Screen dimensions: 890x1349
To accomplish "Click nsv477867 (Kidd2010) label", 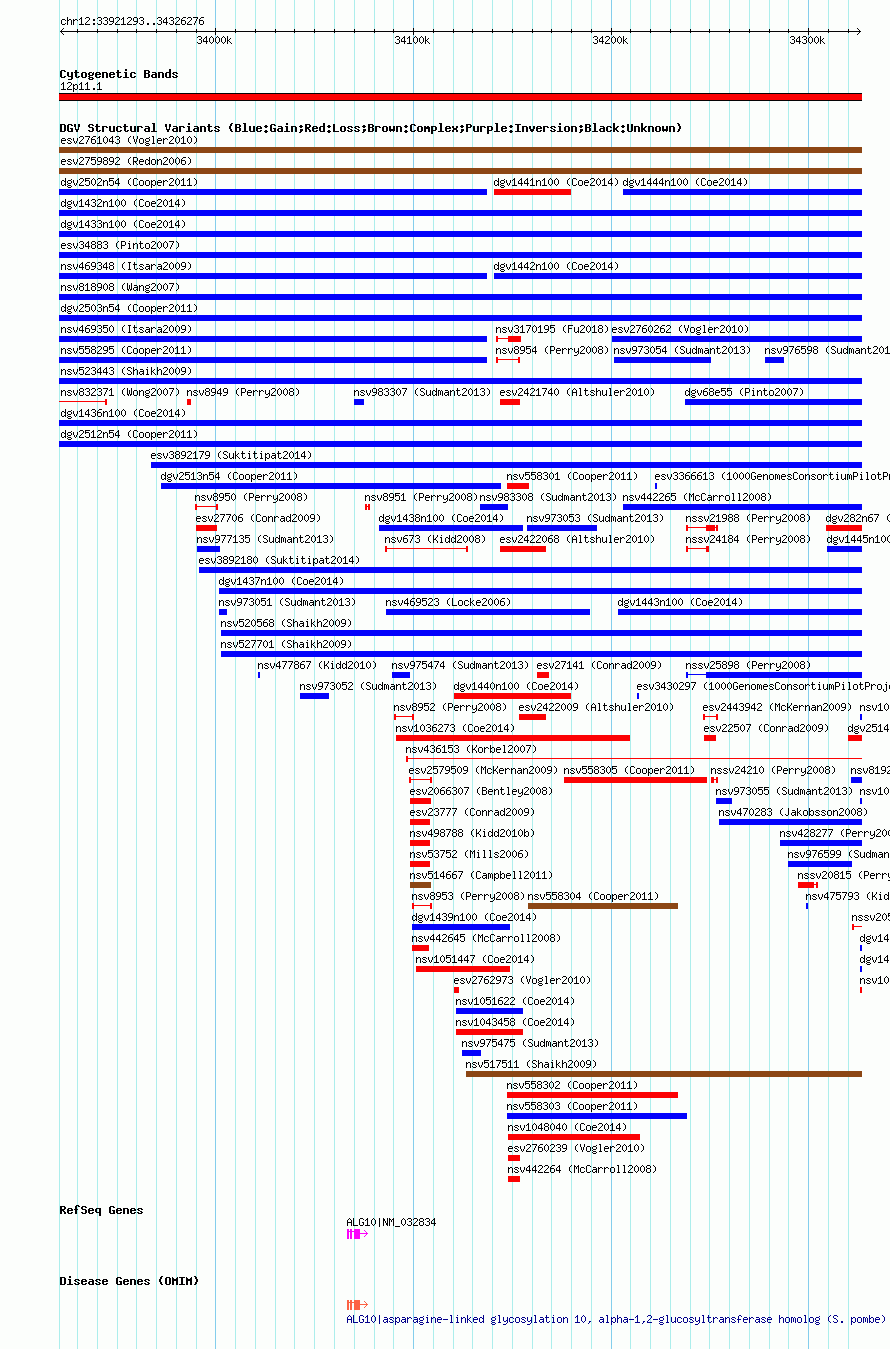I will (317, 665).
